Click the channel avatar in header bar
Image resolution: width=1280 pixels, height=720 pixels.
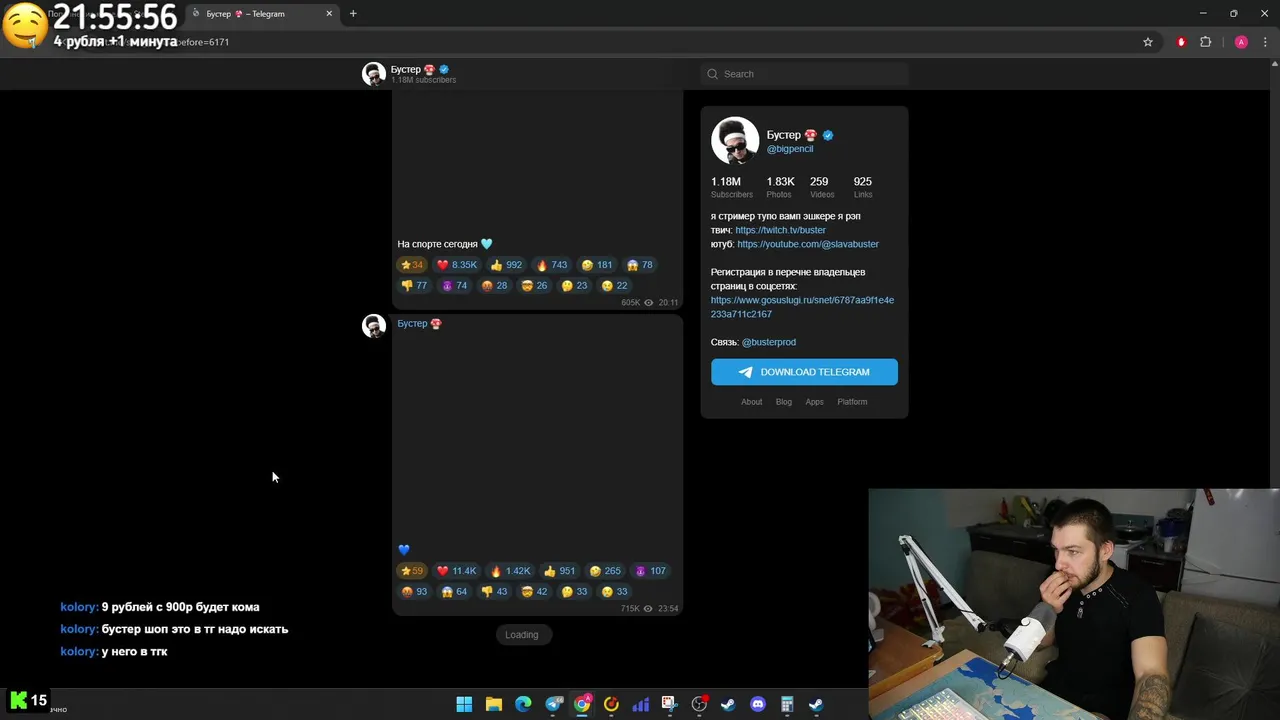coord(374,74)
